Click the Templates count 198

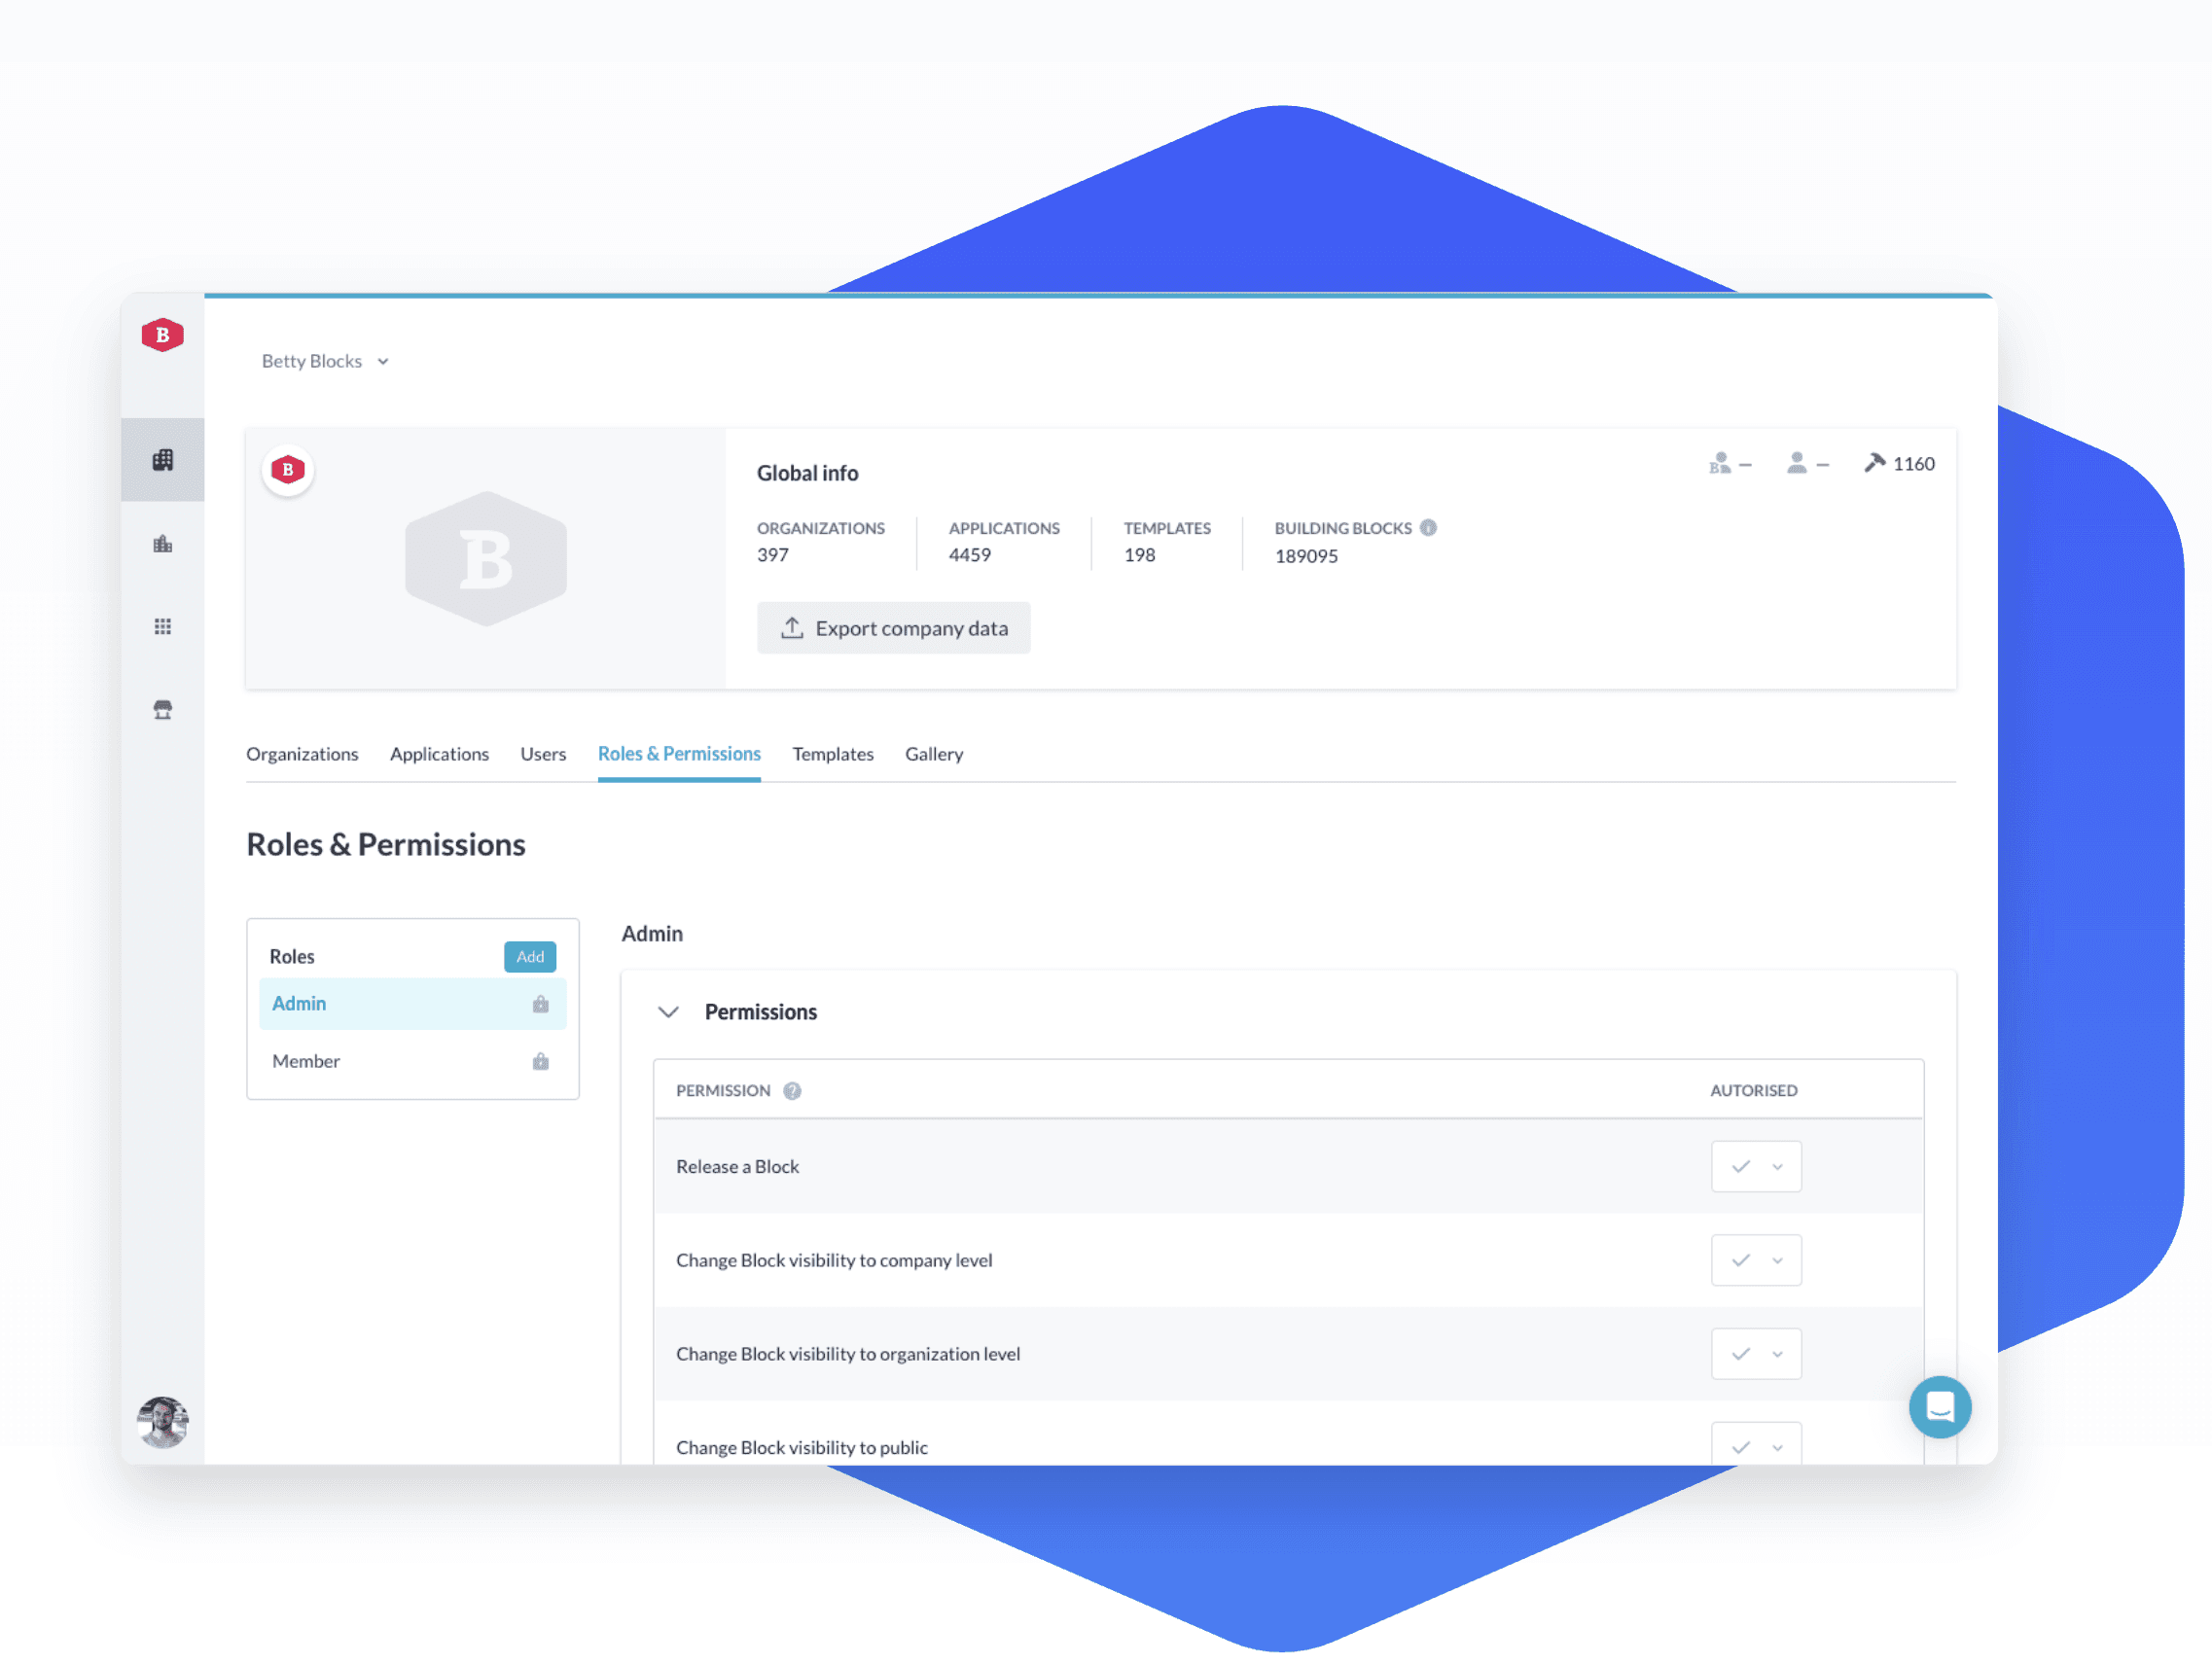1140,556
